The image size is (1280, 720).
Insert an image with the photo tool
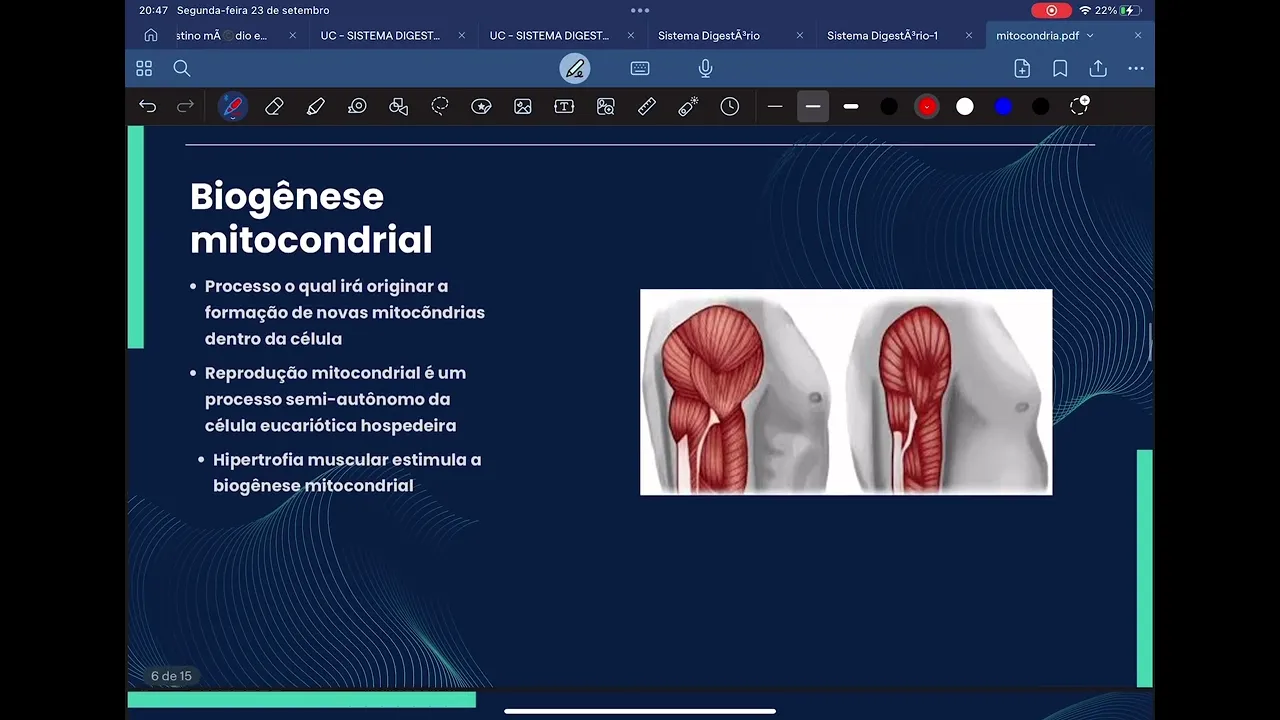pos(523,106)
